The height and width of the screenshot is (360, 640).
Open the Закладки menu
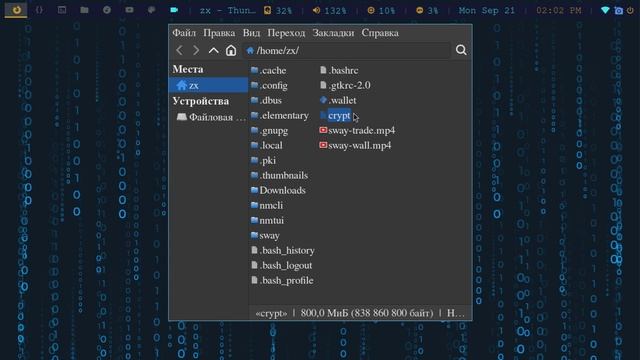coord(333,33)
